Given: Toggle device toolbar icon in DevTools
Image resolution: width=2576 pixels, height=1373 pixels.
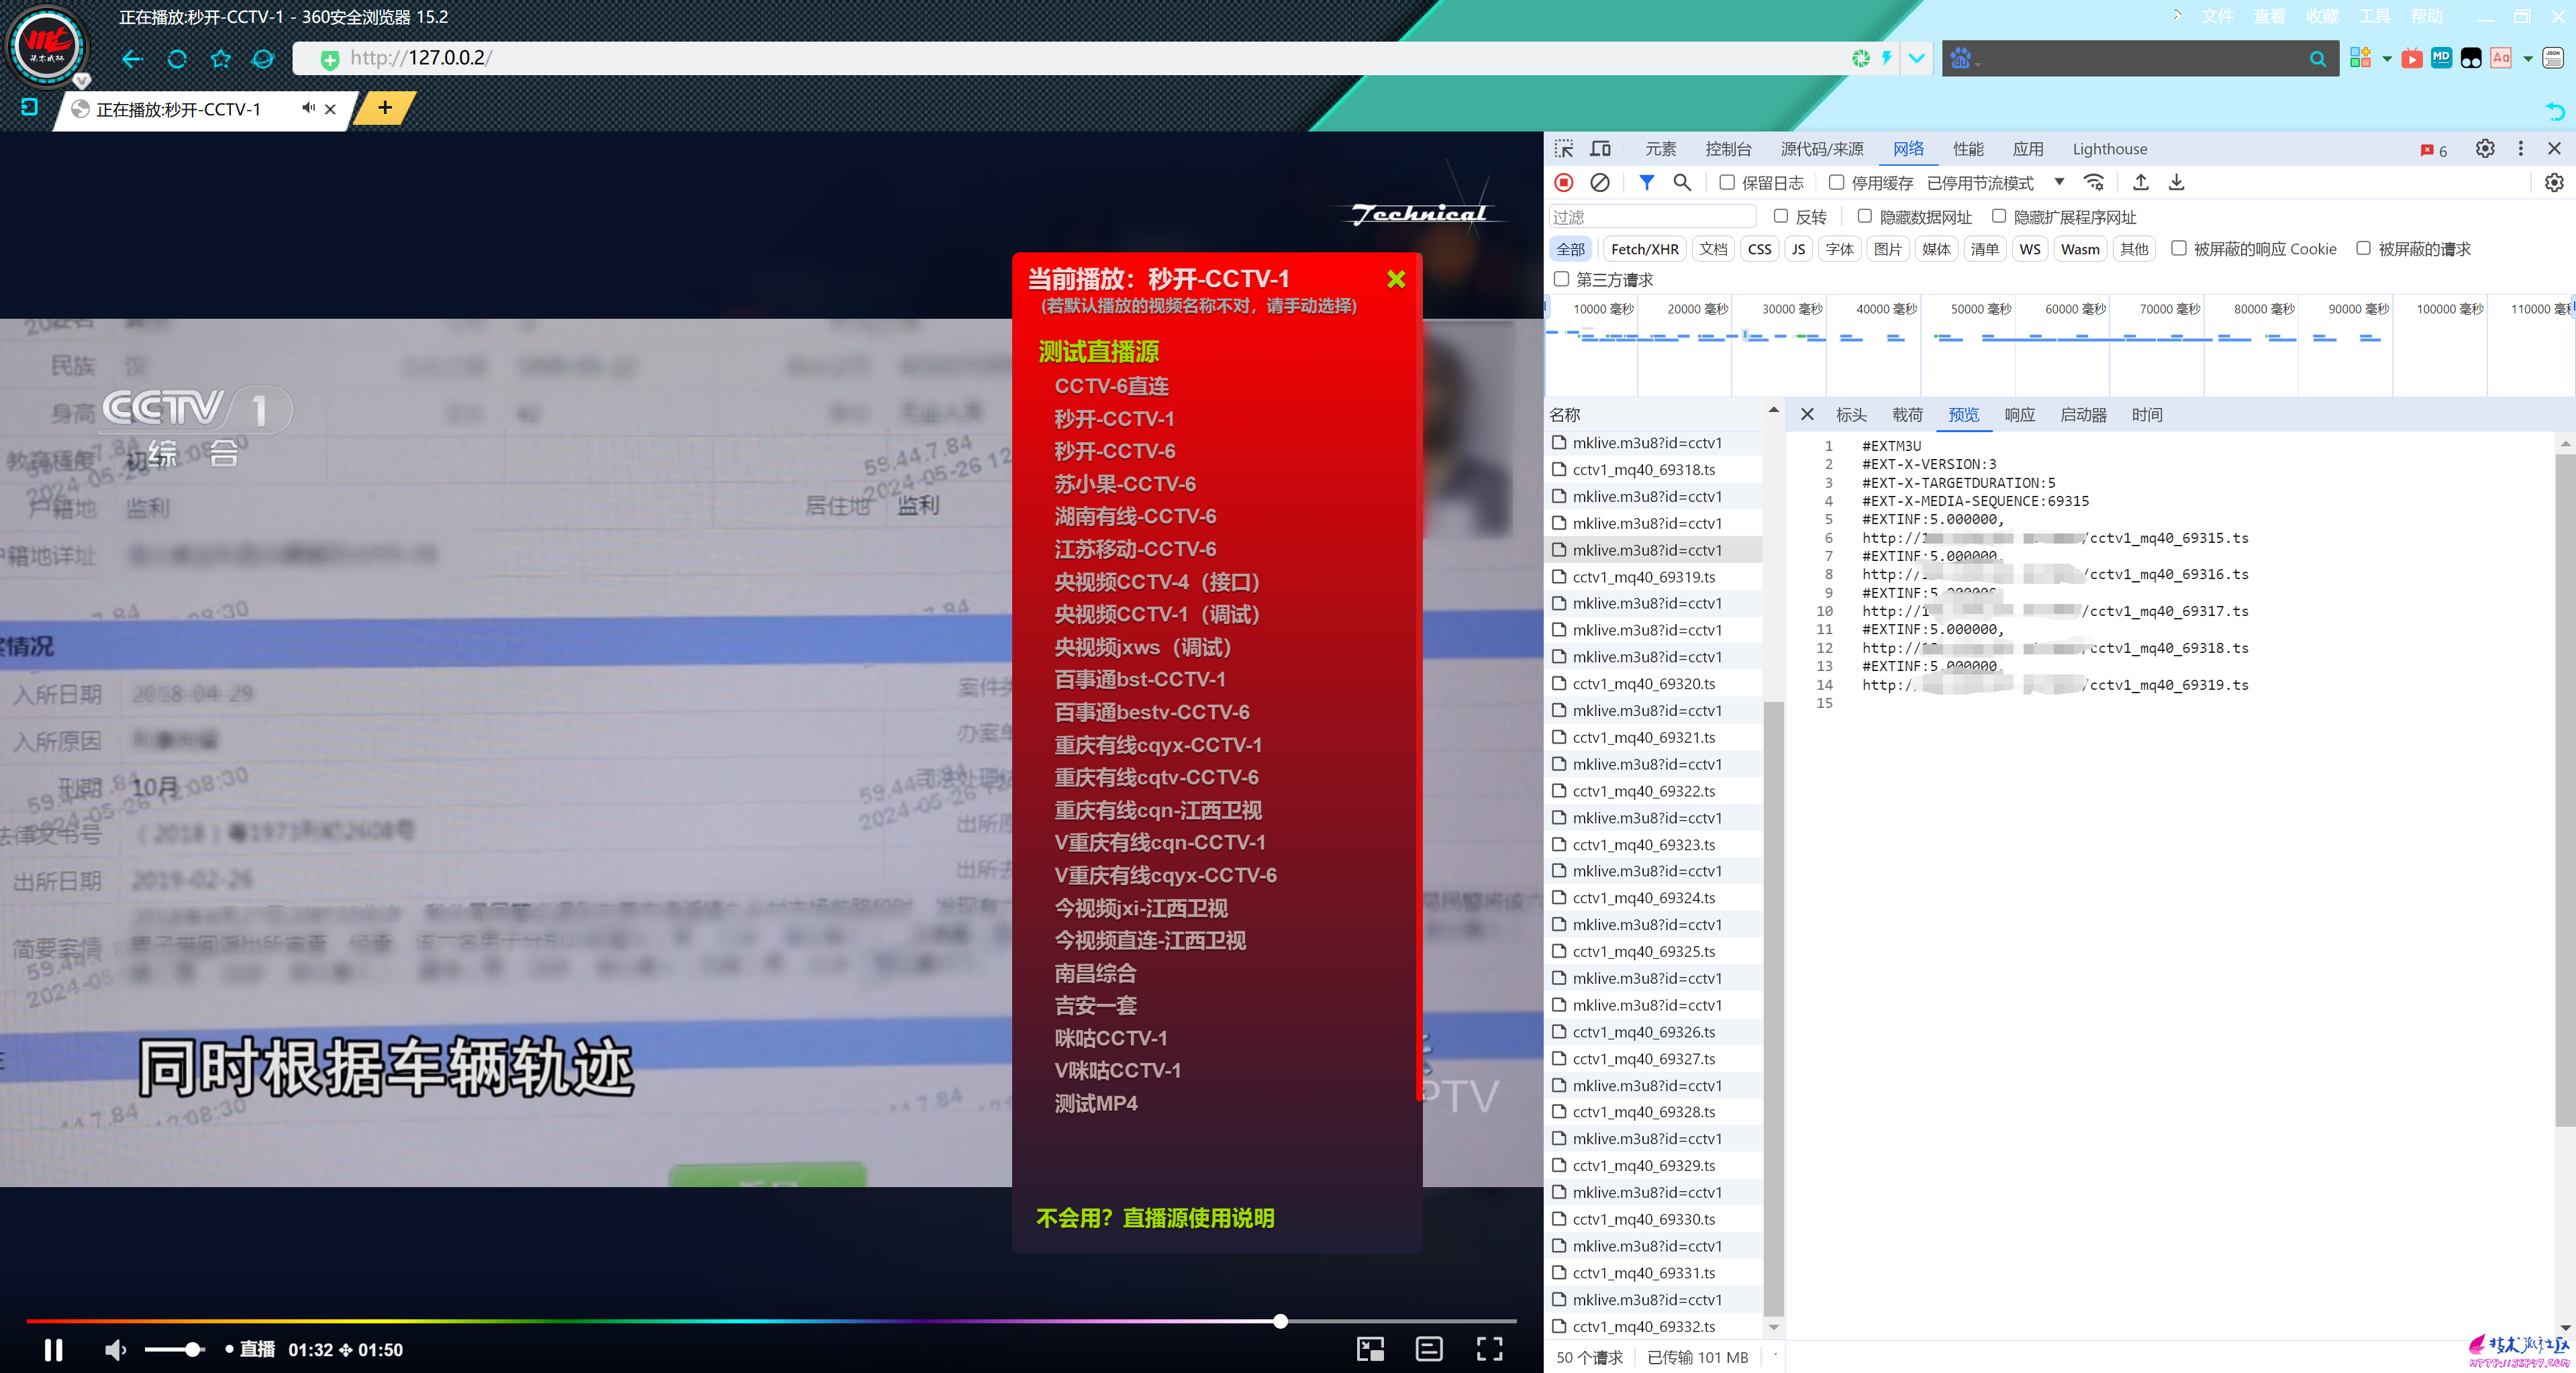Looking at the screenshot, I should (x=1601, y=149).
